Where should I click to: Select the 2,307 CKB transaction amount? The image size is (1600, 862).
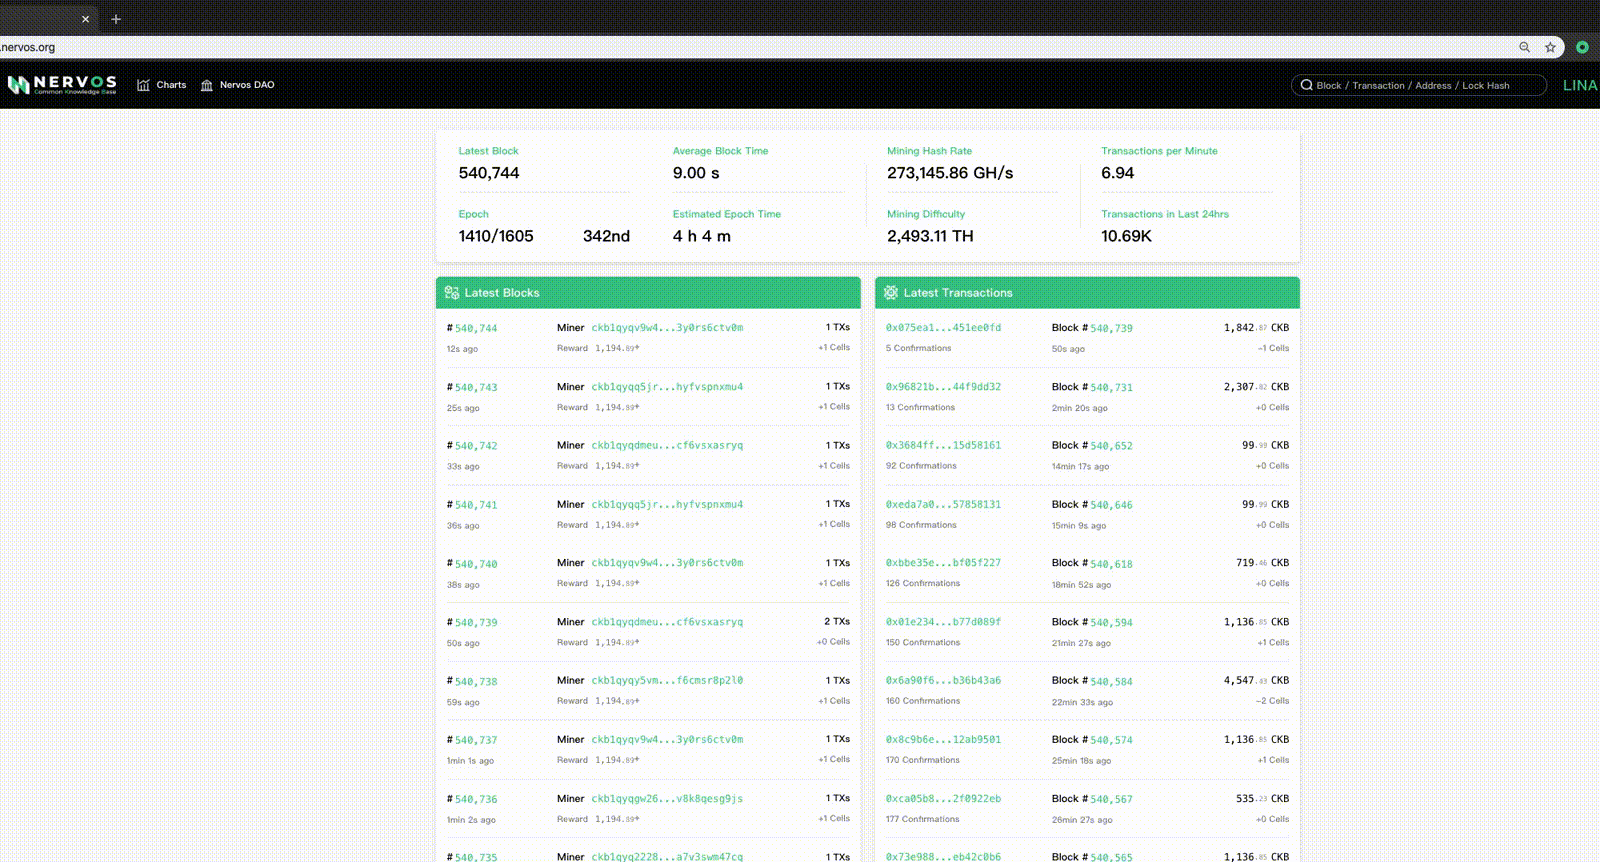[1256, 386]
